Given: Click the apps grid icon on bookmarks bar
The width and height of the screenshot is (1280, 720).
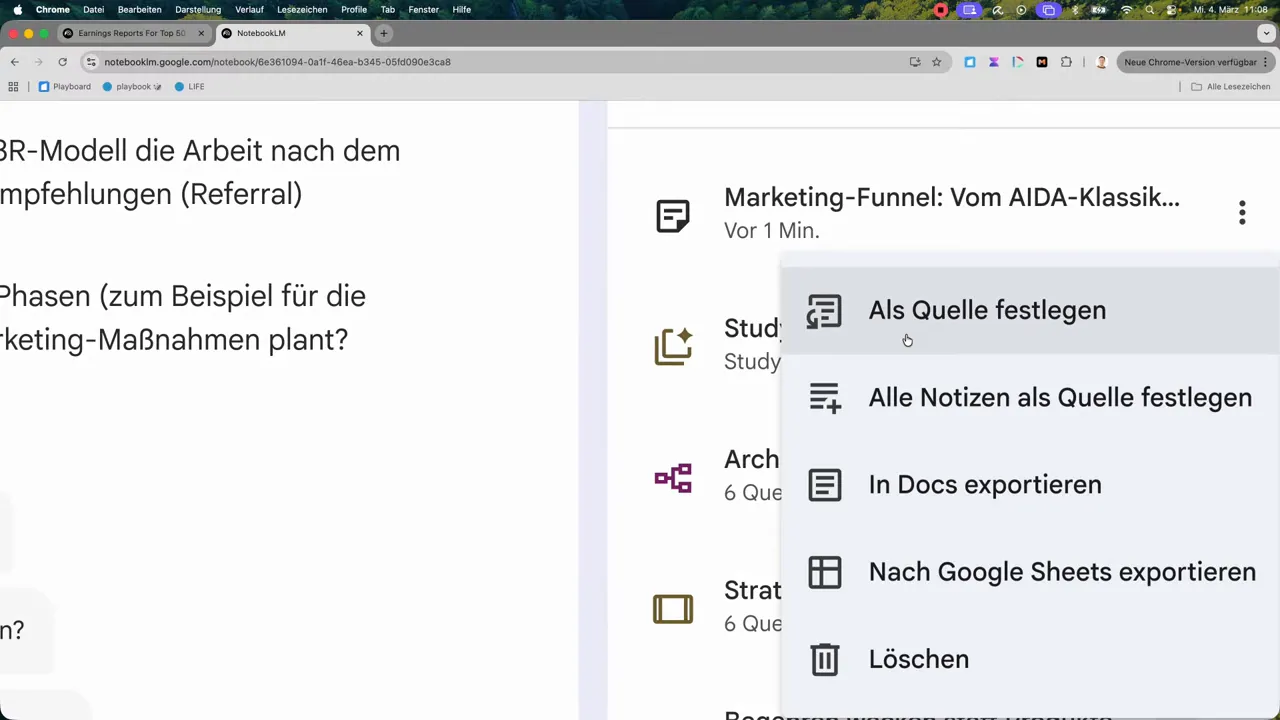Looking at the screenshot, I should click(x=13, y=86).
